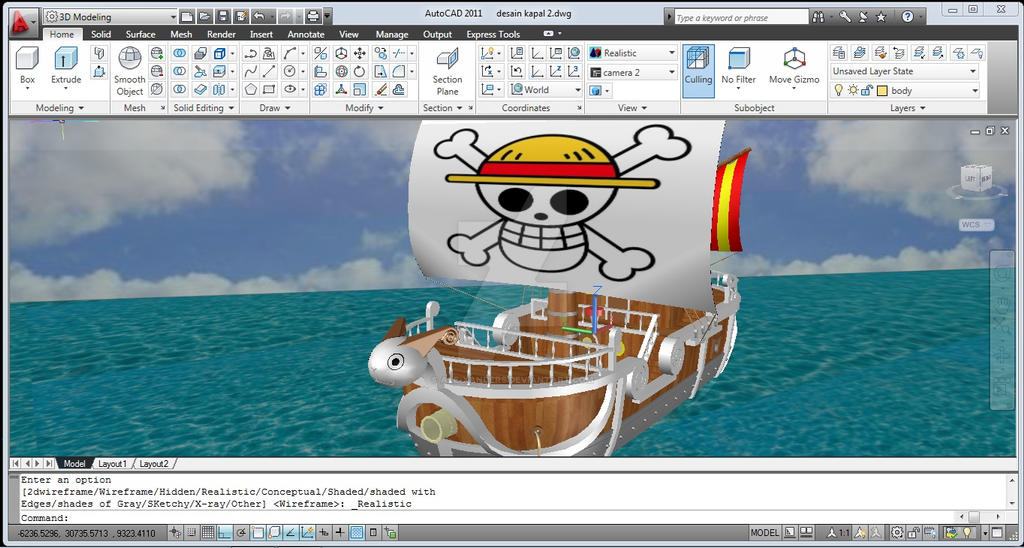Click the New drawing icon in quick access toolbar
Viewport: 1024px width, 548px height.
tap(187, 17)
